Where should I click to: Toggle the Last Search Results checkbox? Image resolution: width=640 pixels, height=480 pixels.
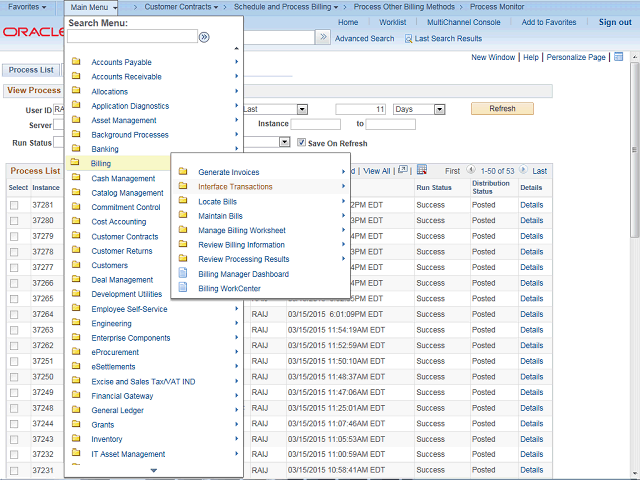(409, 38)
